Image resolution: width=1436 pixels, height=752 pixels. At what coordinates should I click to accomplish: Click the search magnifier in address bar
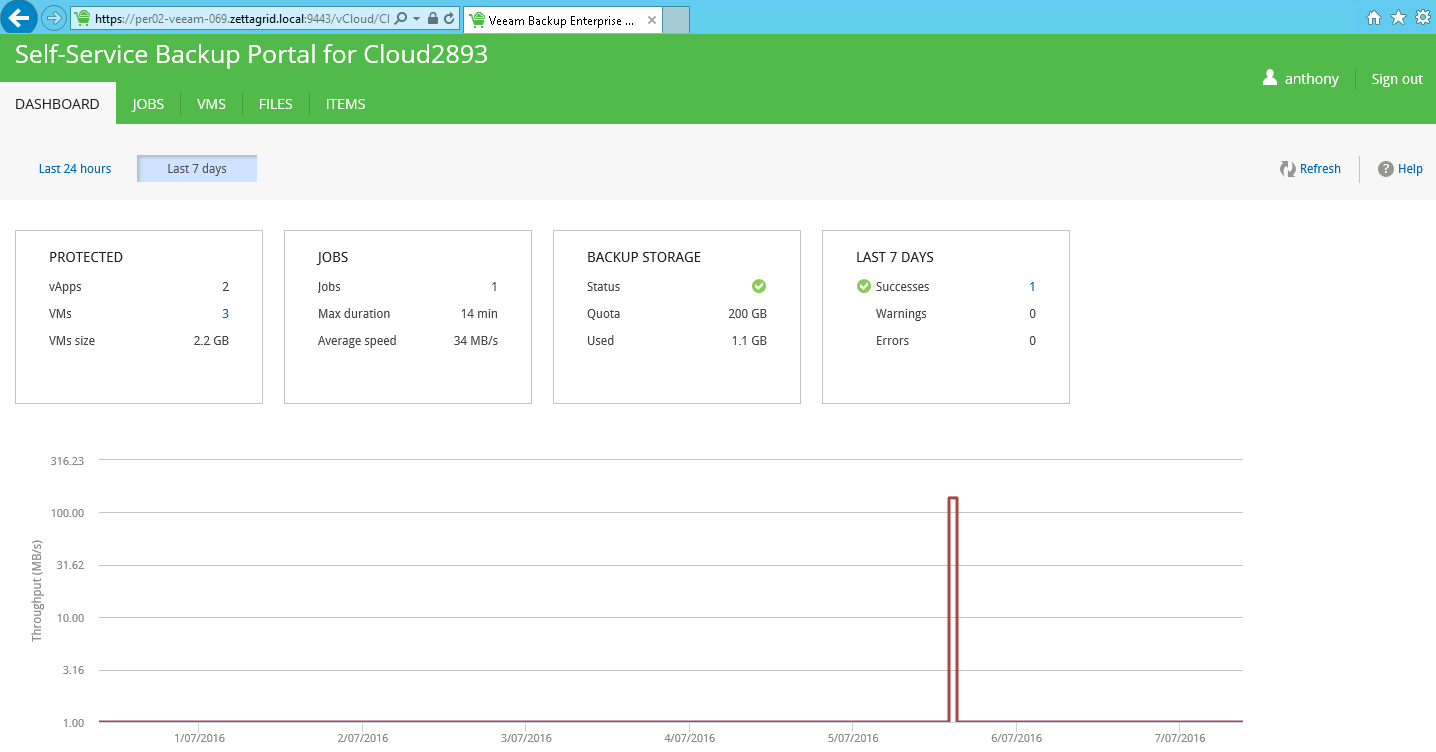tap(401, 18)
